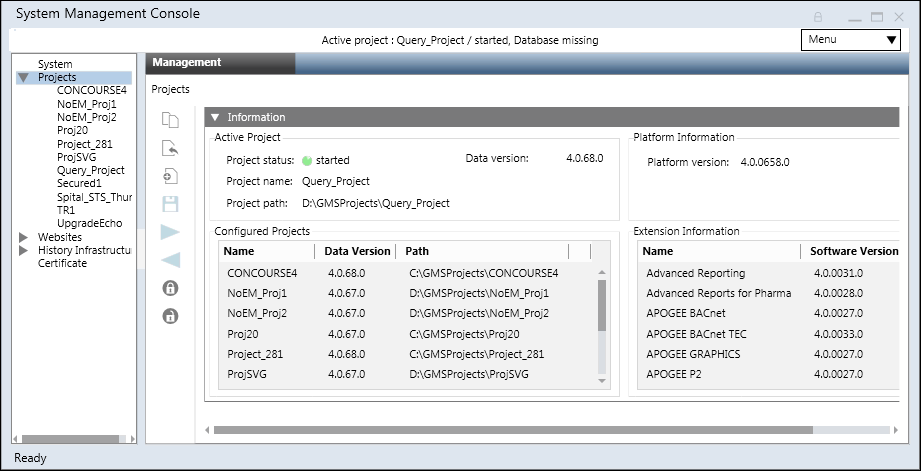Sort by the Data Version column header
The width and height of the screenshot is (921, 471).
pos(357,251)
